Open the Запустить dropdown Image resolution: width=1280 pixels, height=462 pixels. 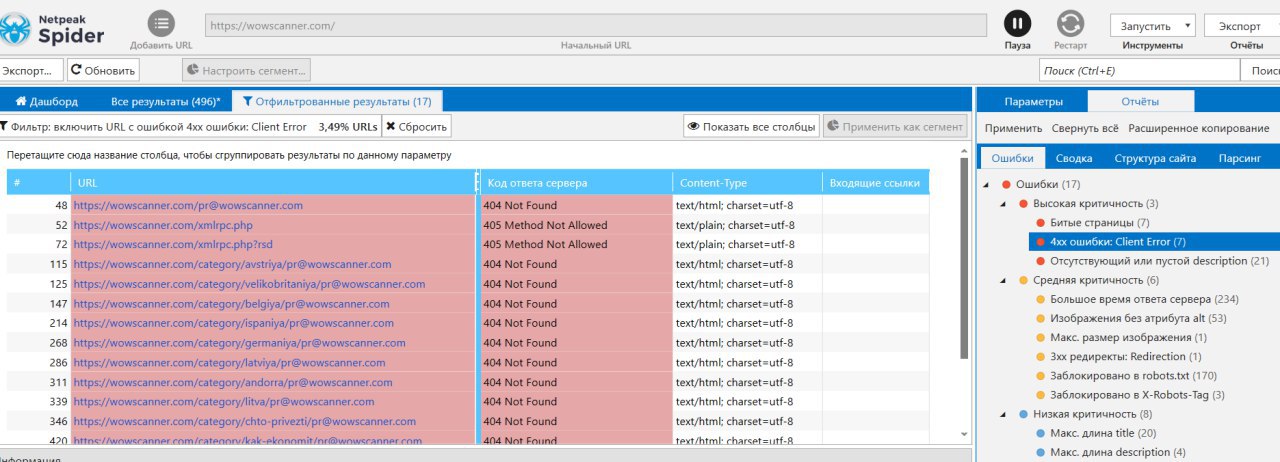pyautogui.click(x=1153, y=26)
